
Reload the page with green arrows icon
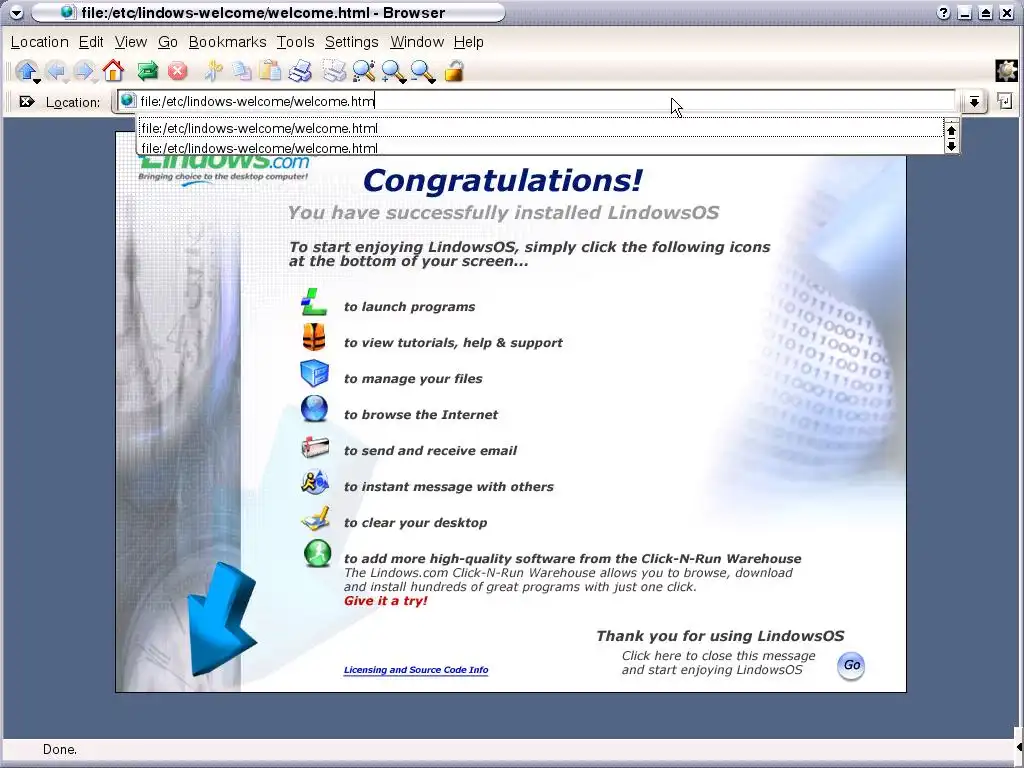(148, 71)
